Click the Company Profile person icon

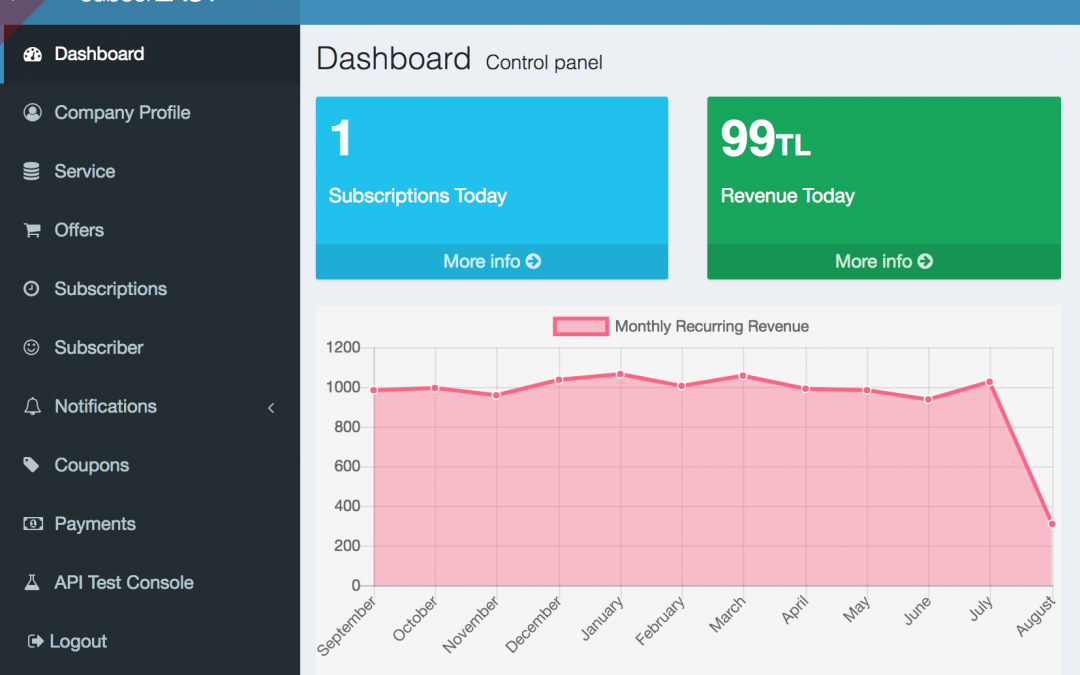tap(33, 112)
